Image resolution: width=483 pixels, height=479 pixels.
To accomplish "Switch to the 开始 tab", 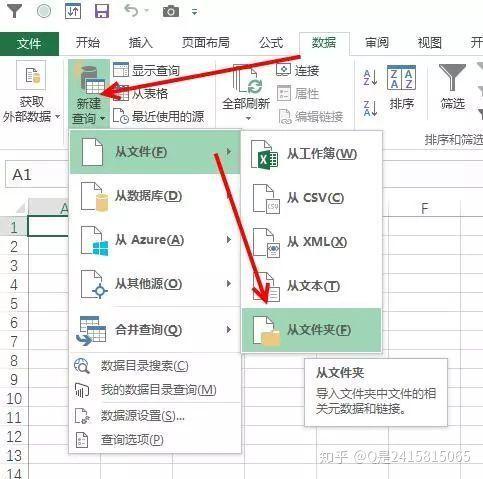I will (88, 43).
